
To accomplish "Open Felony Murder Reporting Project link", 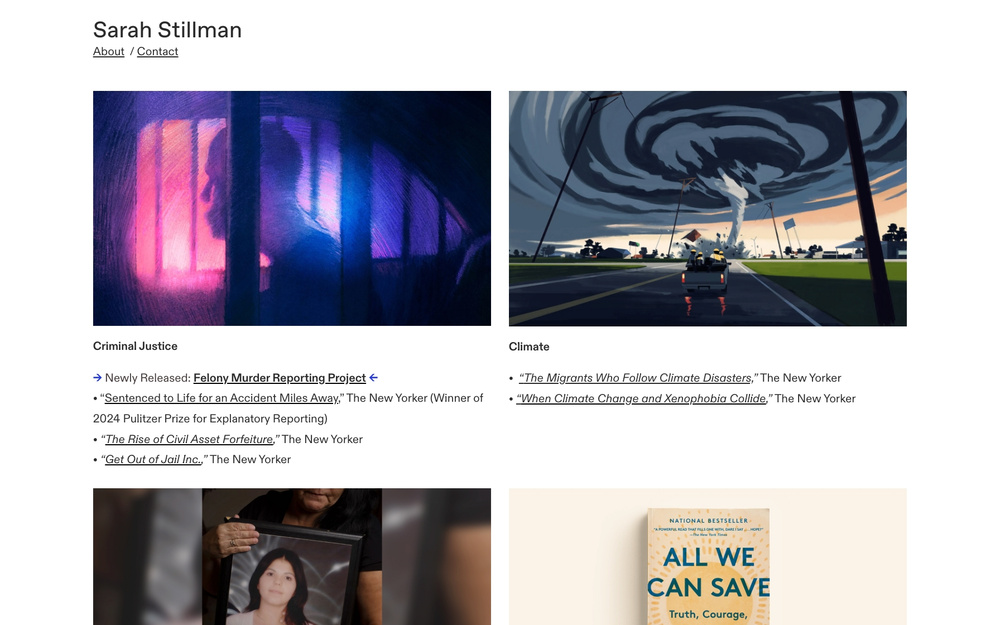I will coord(279,378).
